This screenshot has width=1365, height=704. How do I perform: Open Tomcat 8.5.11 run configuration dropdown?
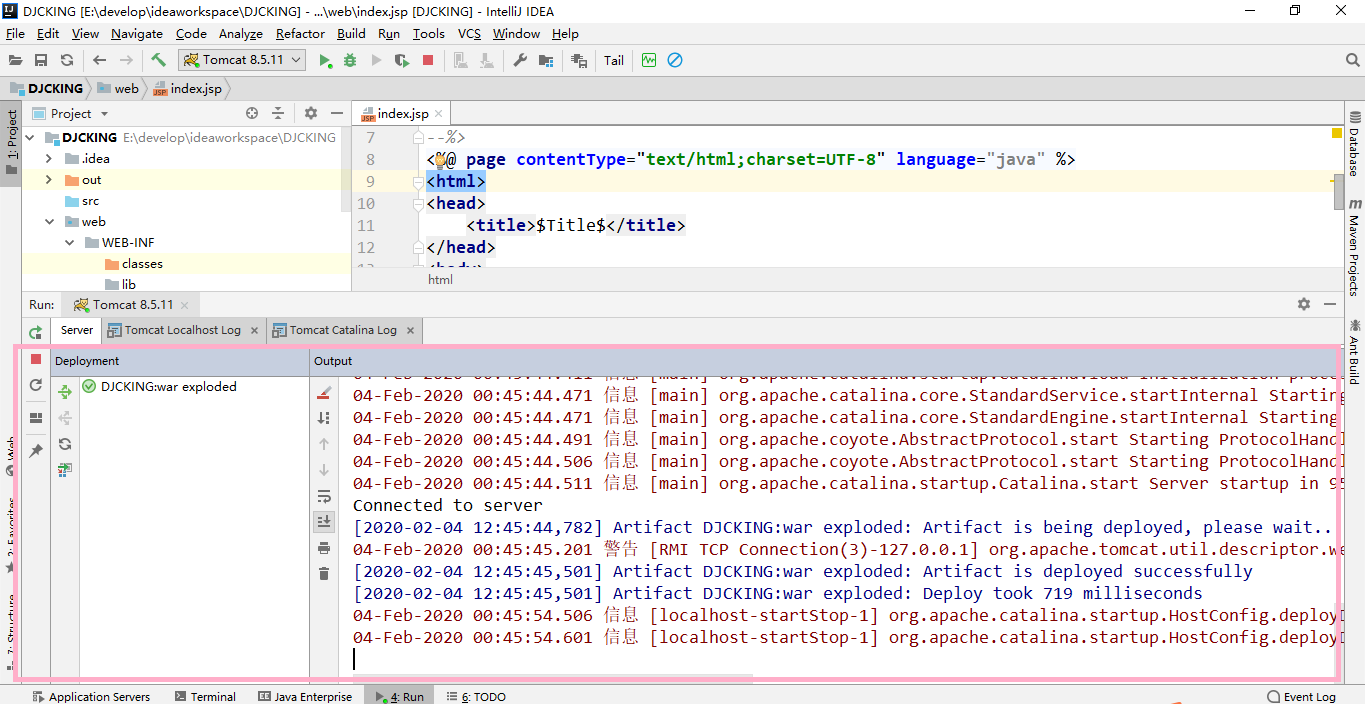[x=242, y=60]
